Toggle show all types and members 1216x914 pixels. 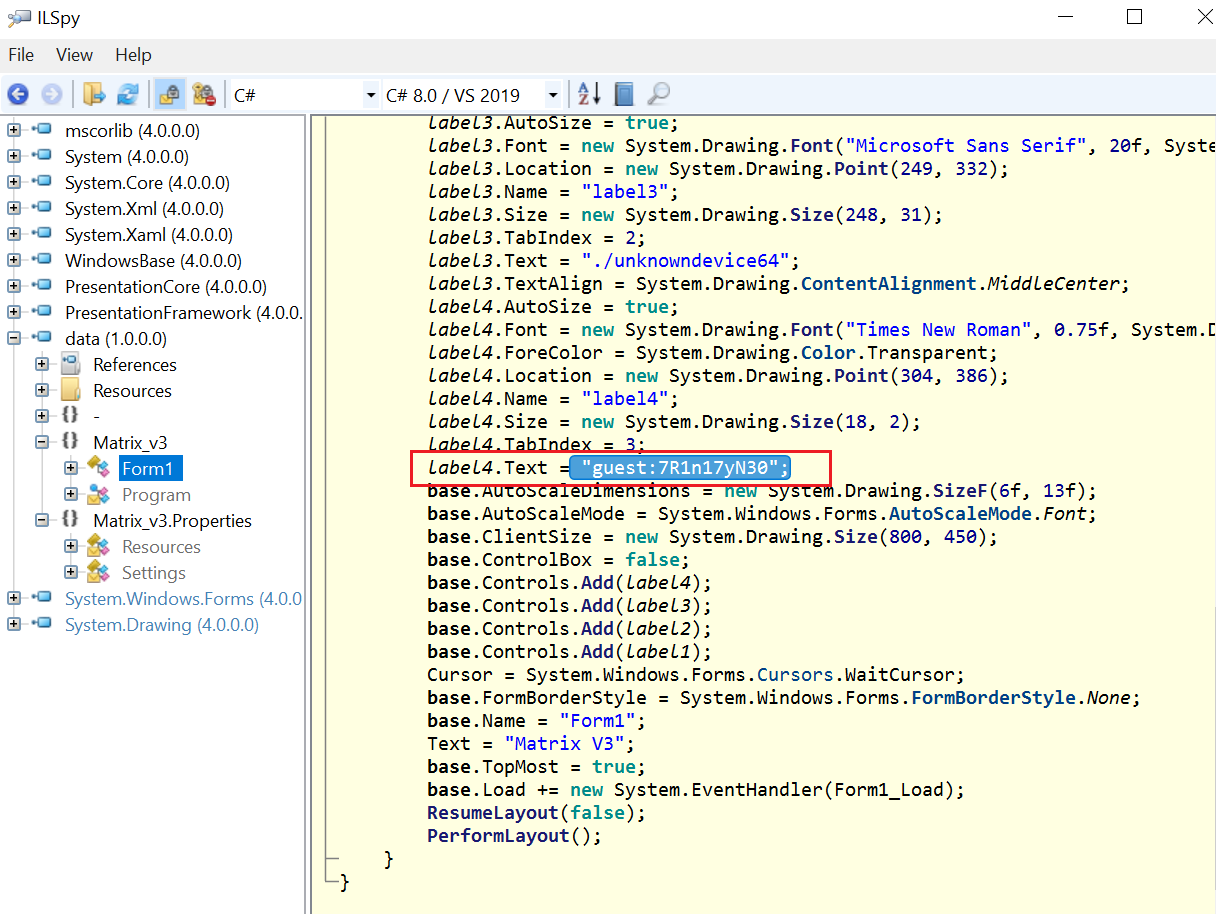[204, 95]
